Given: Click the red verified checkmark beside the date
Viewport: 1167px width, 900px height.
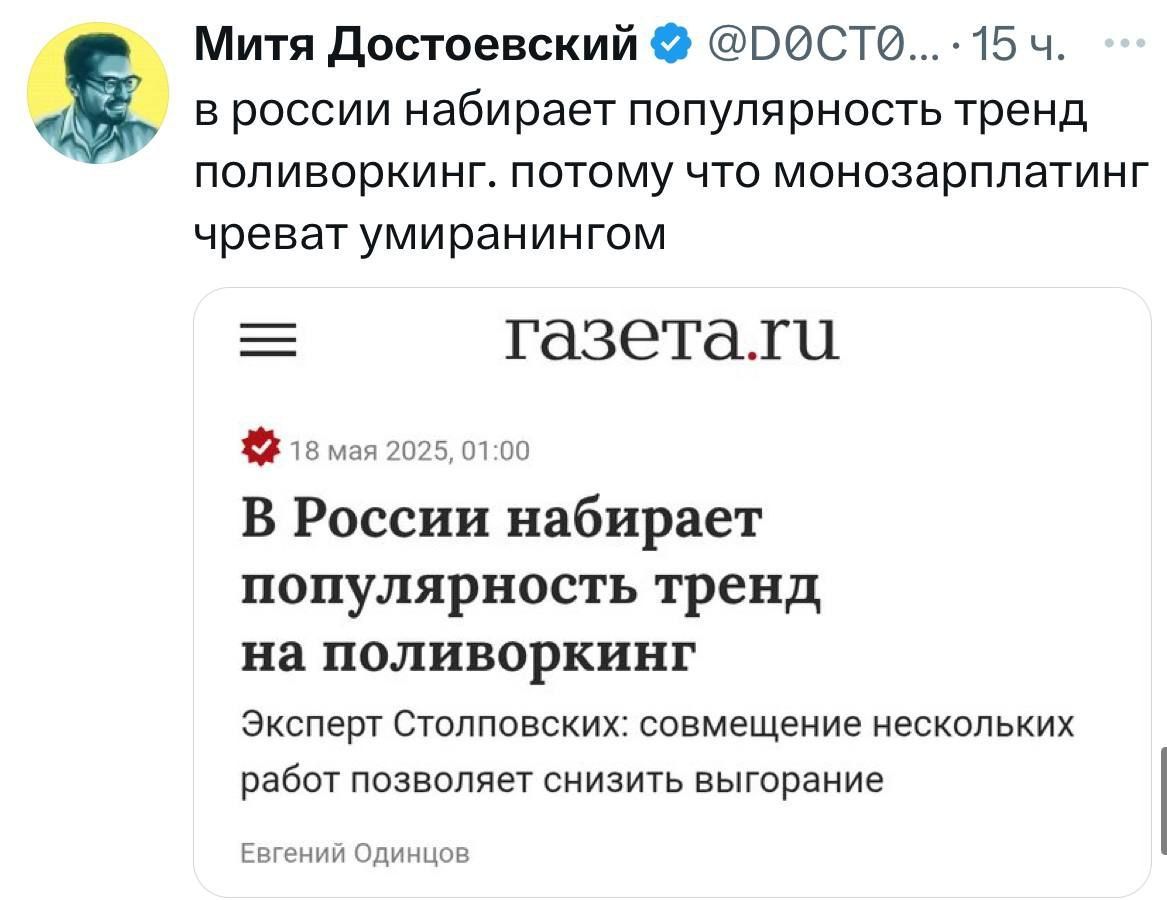Looking at the screenshot, I should (261, 446).
